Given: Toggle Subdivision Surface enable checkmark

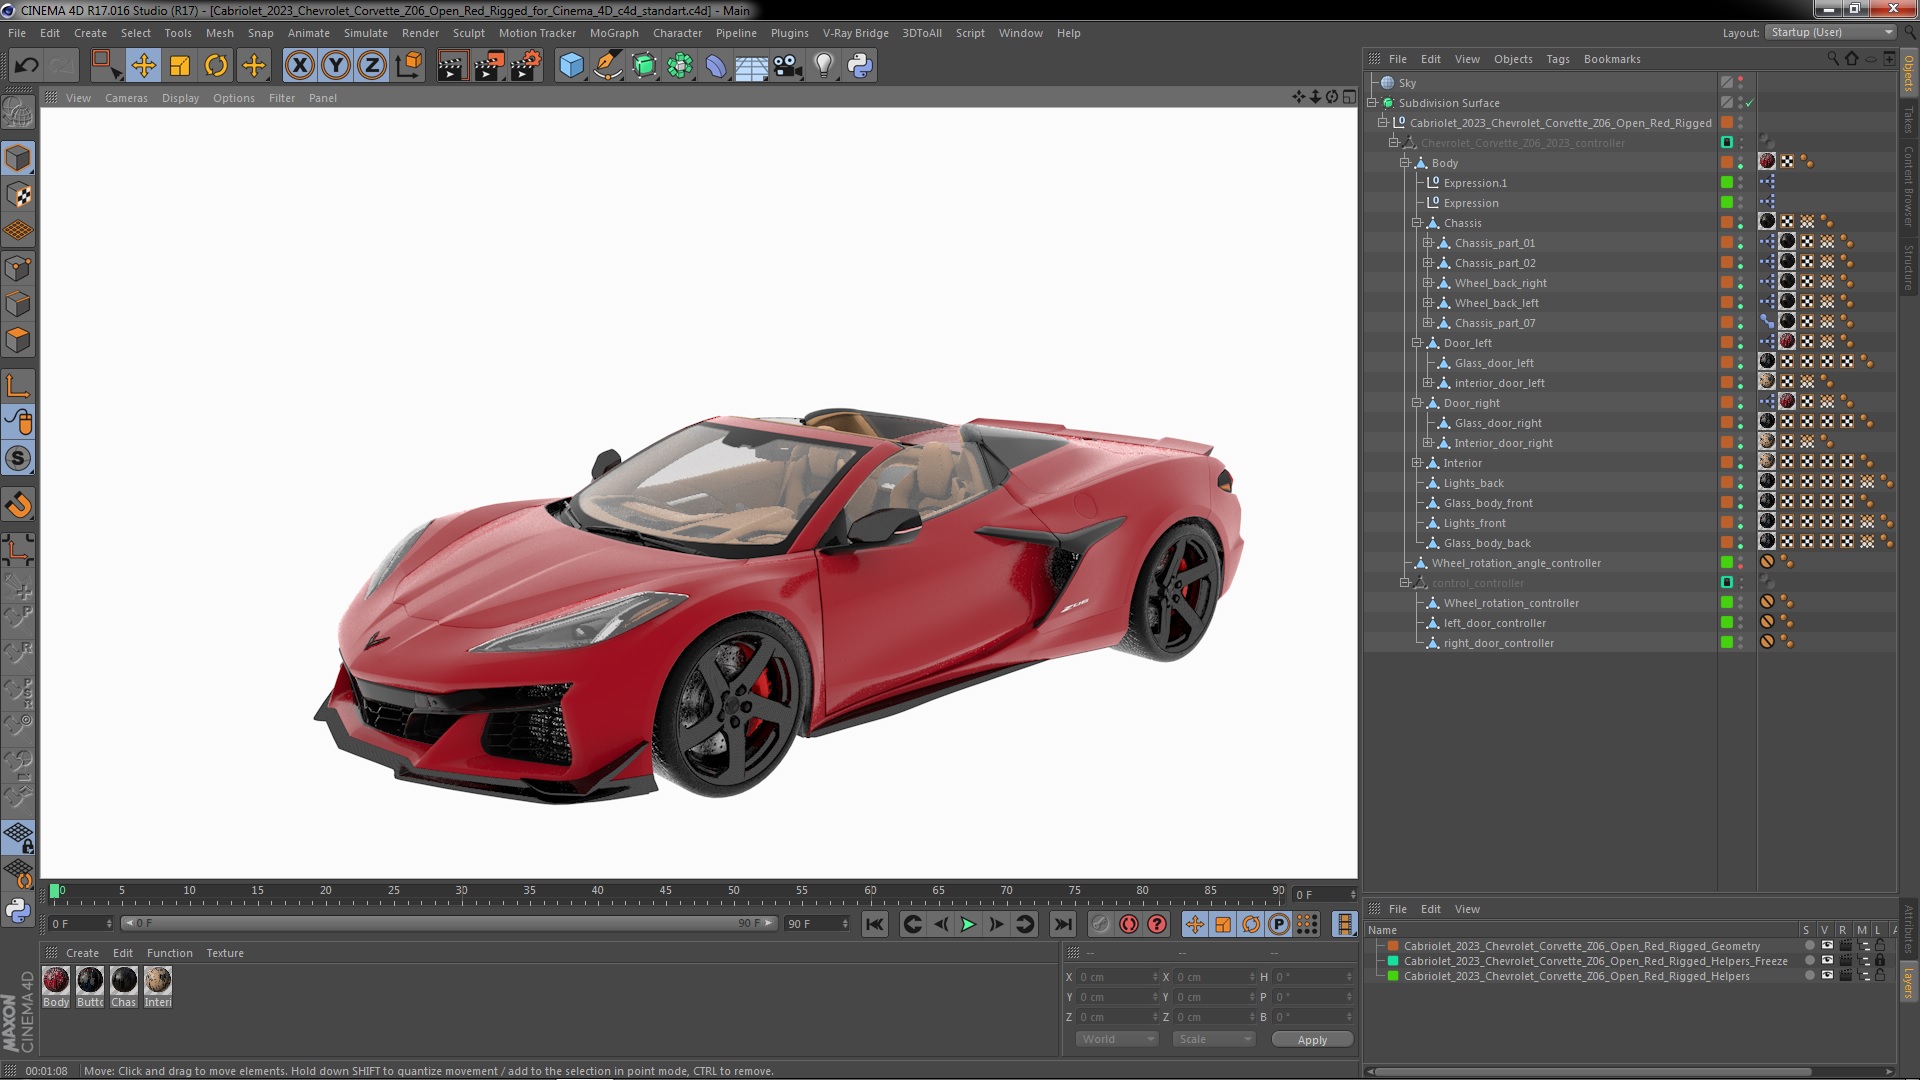Looking at the screenshot, I should tap(1750, 103).
